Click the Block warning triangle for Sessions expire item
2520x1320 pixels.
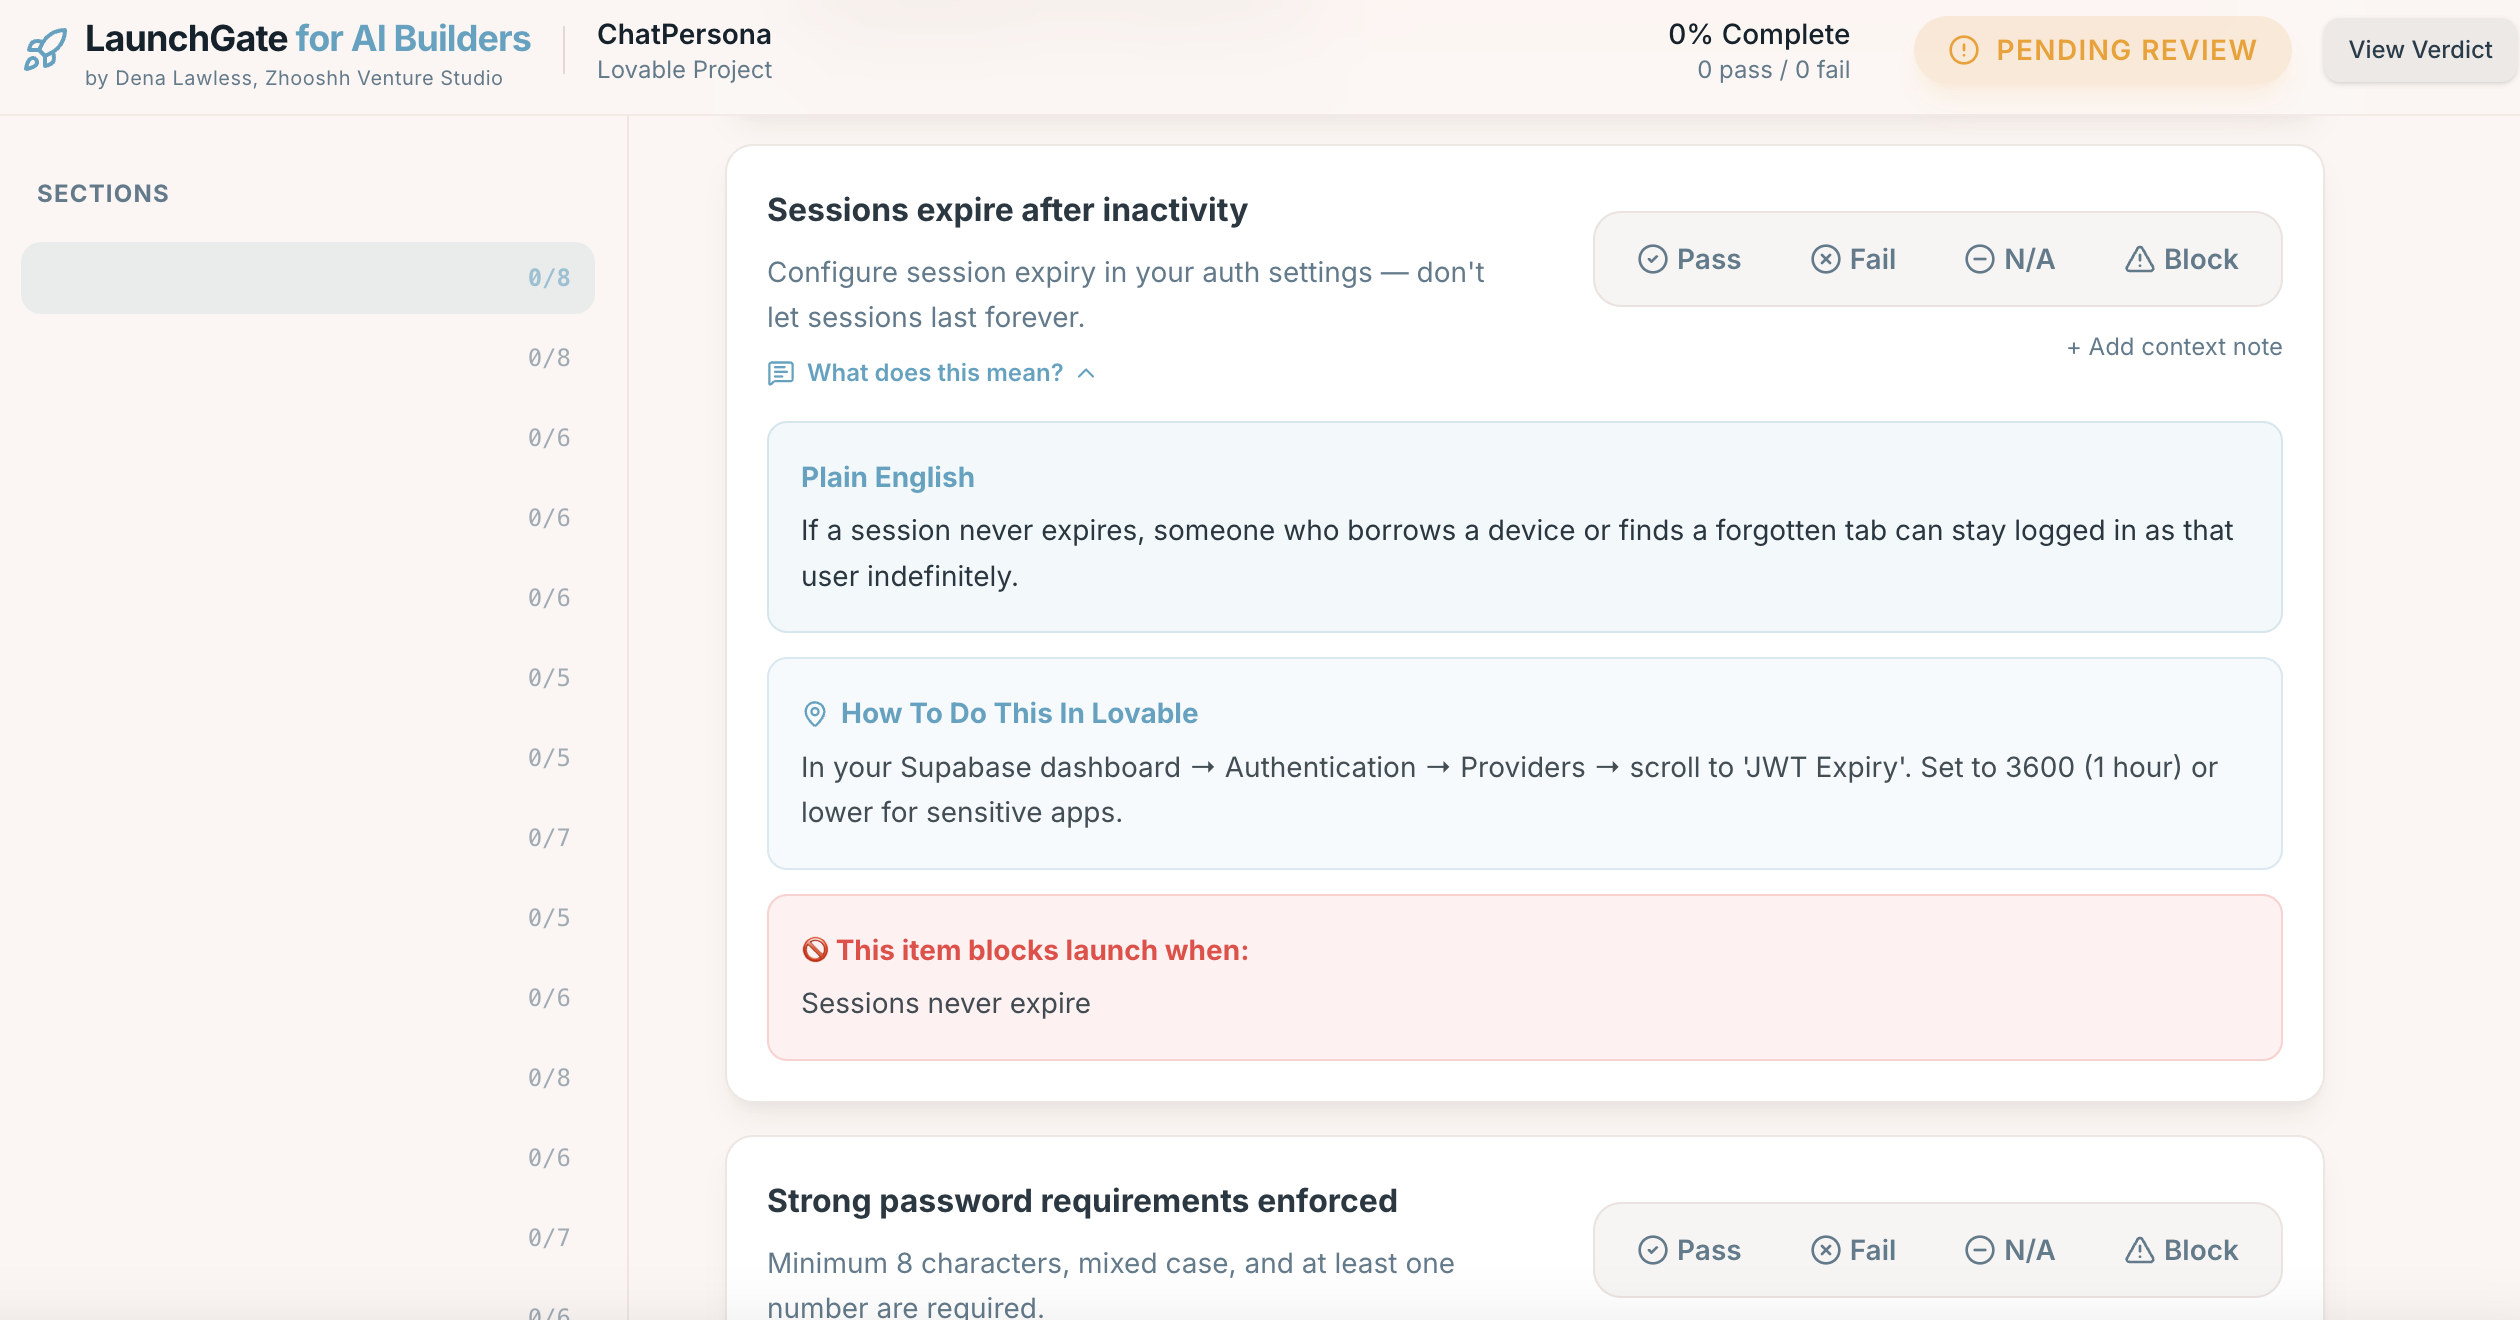2139,260
